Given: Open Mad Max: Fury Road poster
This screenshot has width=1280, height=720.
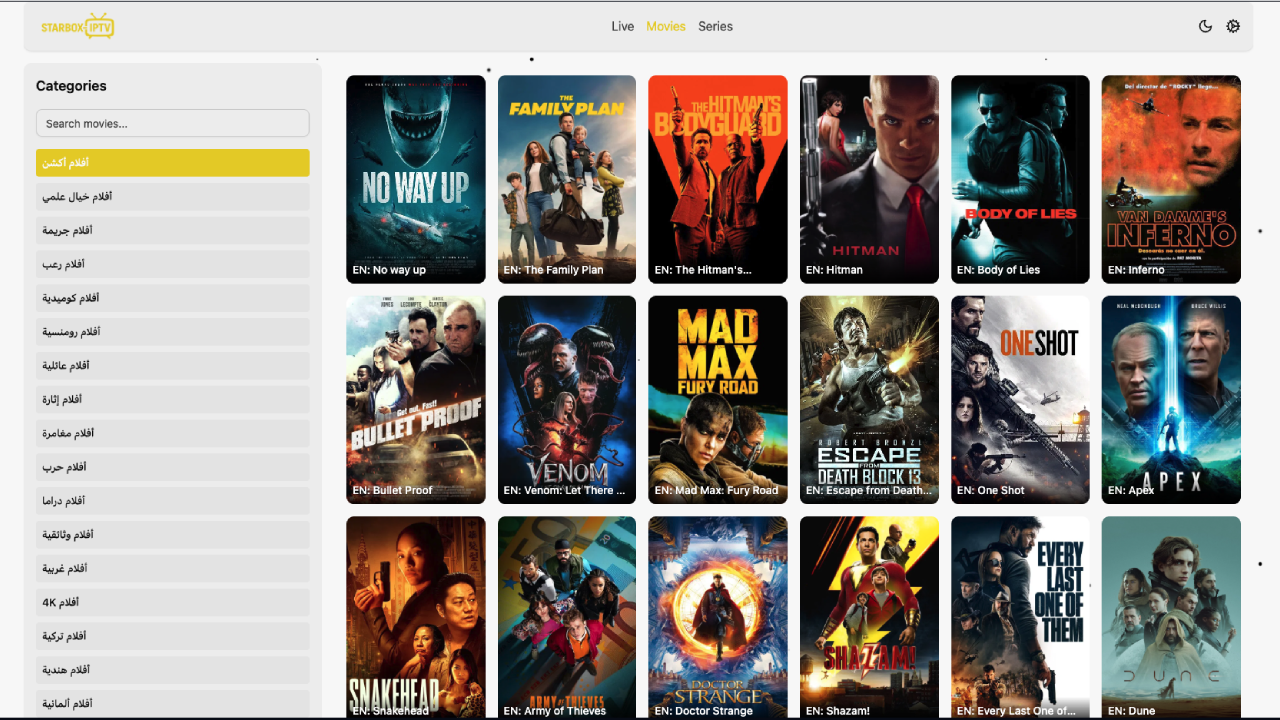Looking at the screenshot, I should [x=718, y=400].
